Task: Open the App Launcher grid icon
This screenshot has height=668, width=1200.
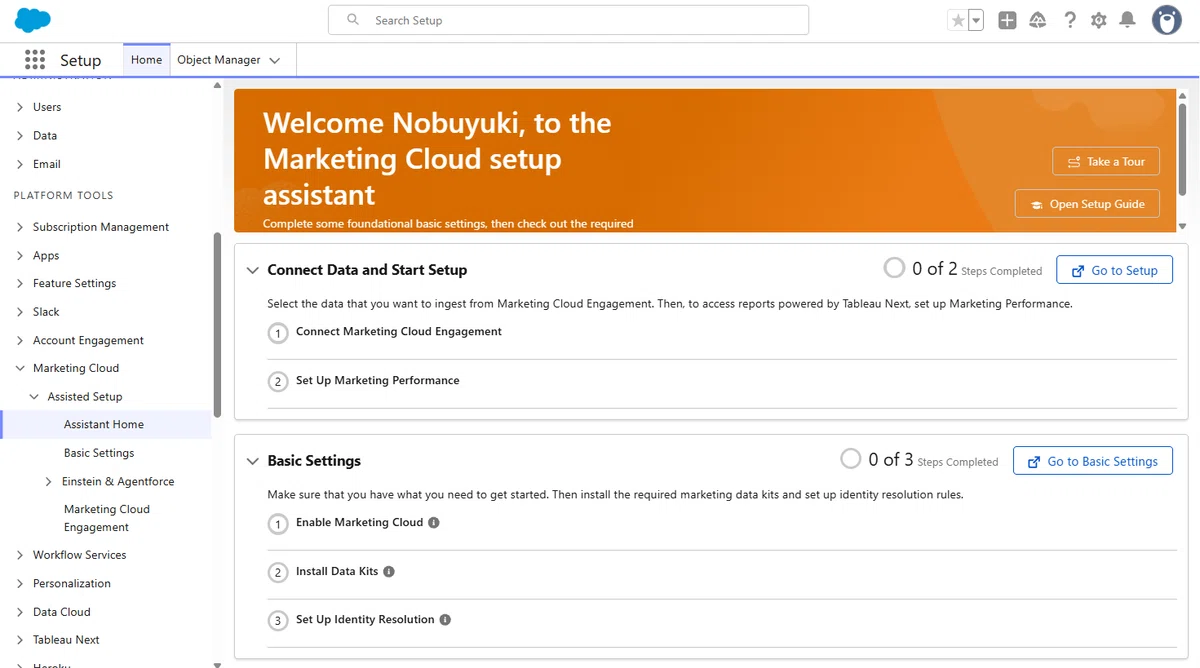Action: [35, 60]
